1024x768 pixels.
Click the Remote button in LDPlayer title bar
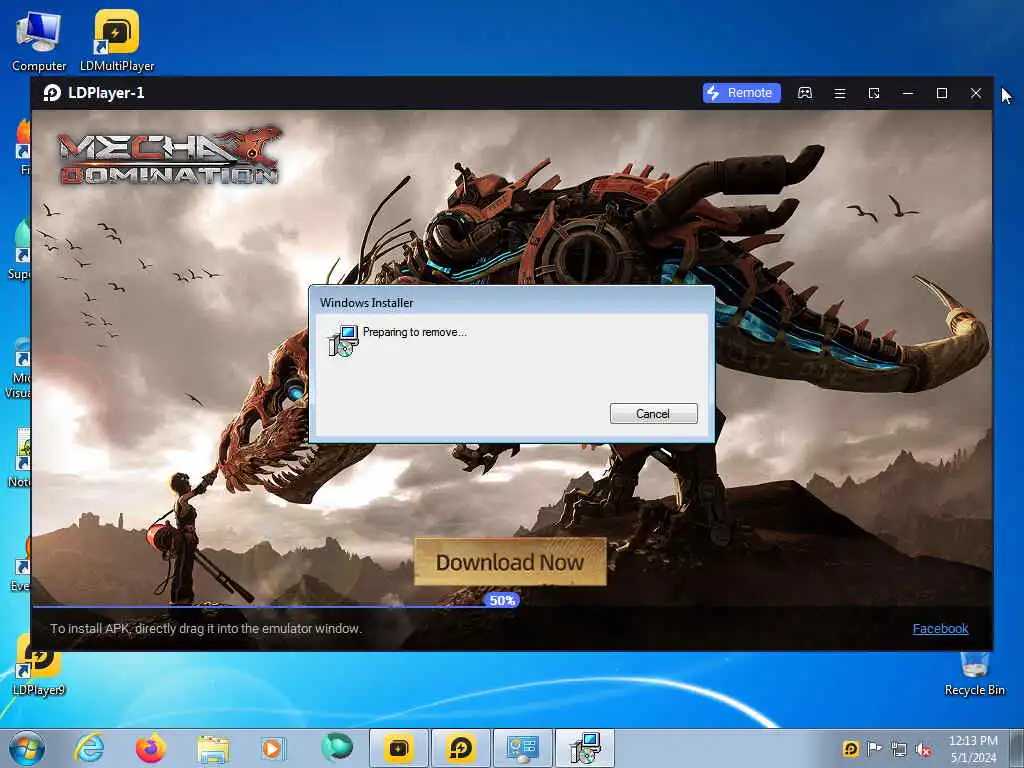point(741,93)
